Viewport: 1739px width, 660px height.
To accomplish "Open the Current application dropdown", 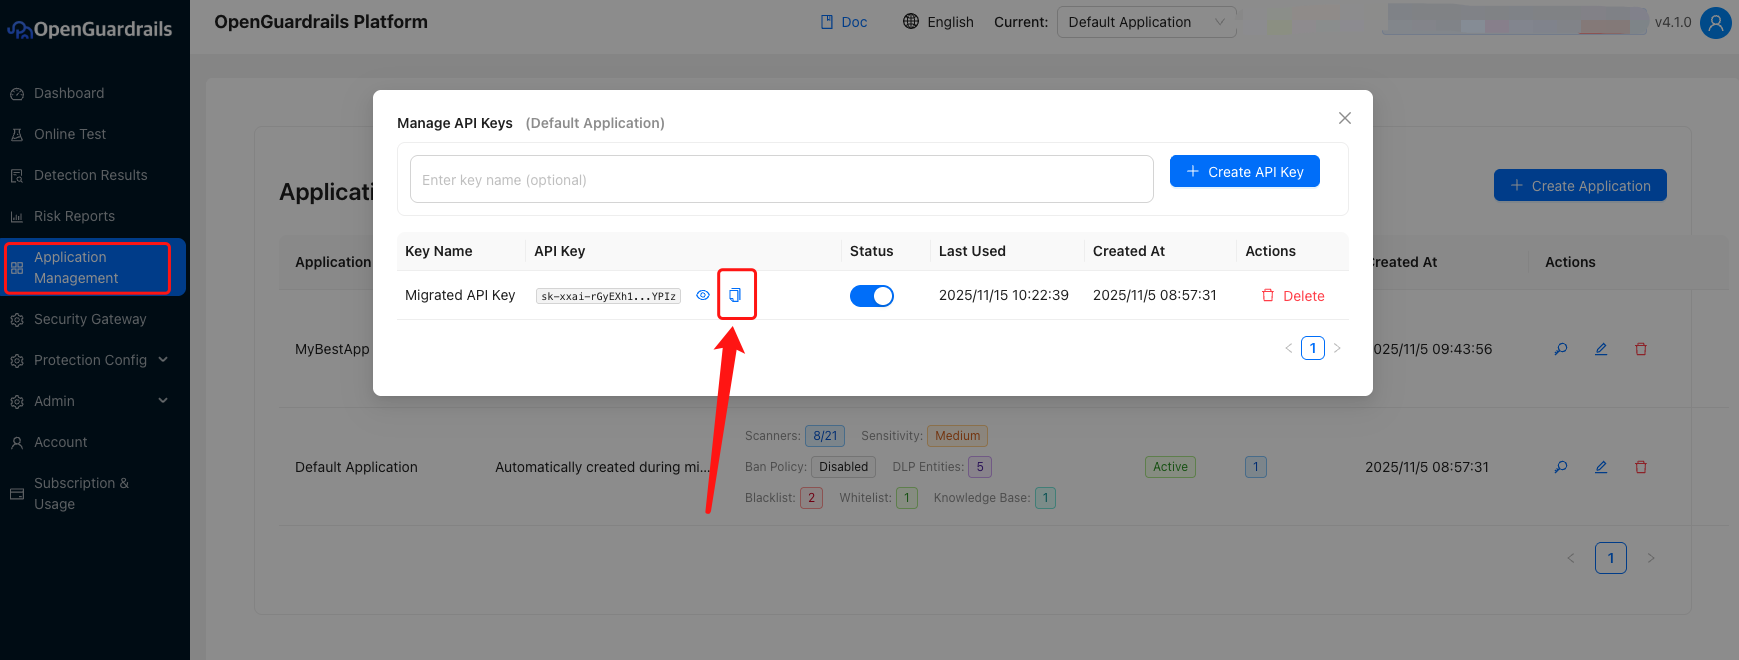I will coord(1146,22).
